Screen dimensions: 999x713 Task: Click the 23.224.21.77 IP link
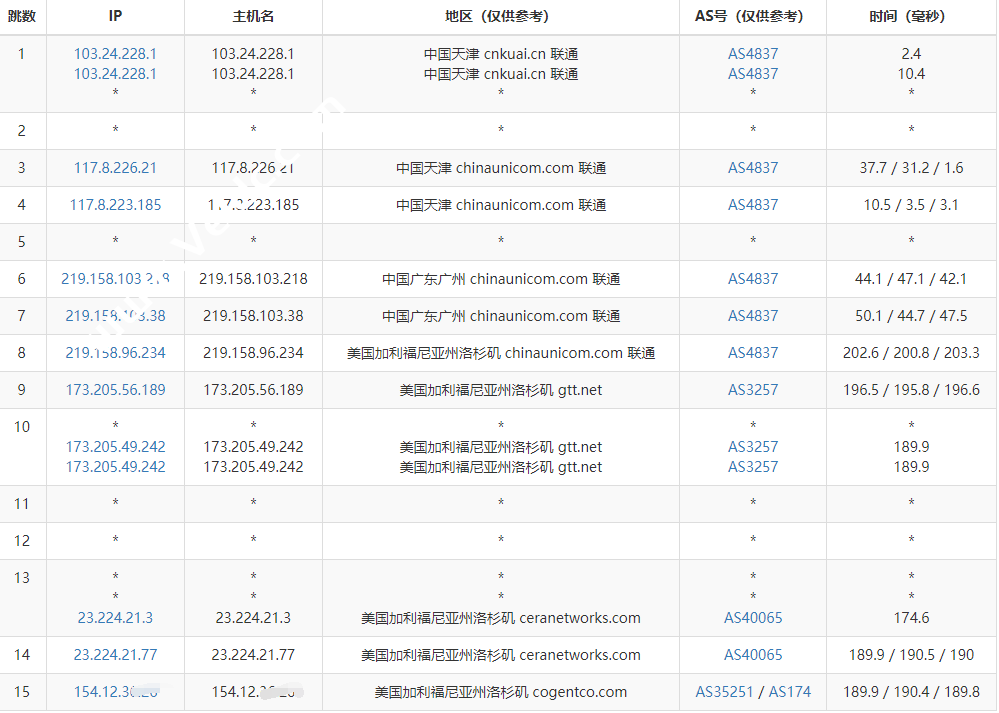pyautogui.click(x=115, y=655)
